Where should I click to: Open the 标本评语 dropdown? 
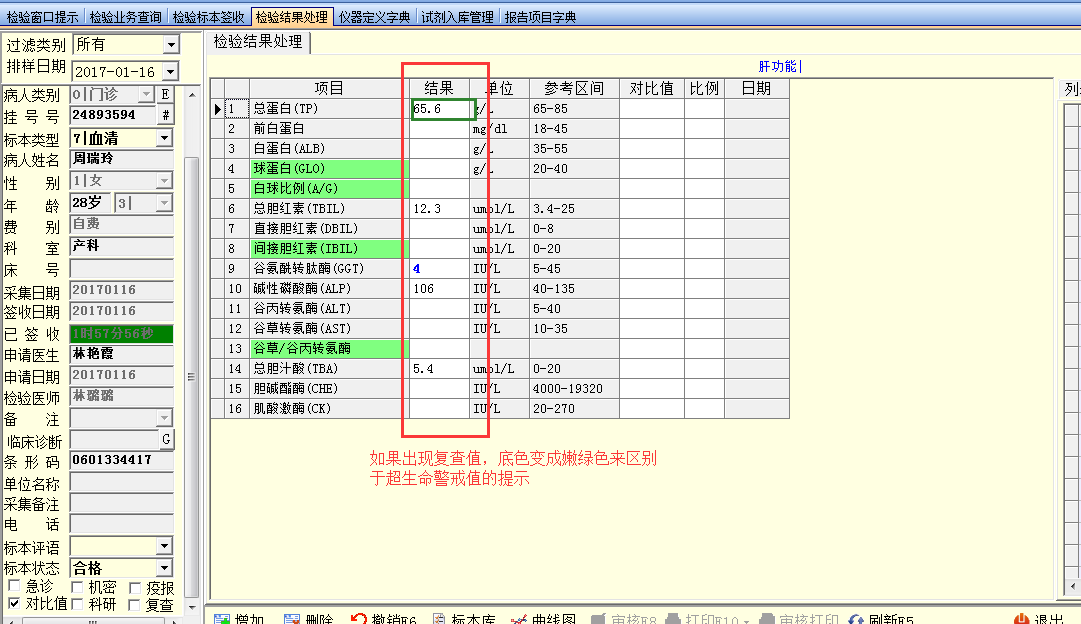pyautogui.click(x=164, y=546)
